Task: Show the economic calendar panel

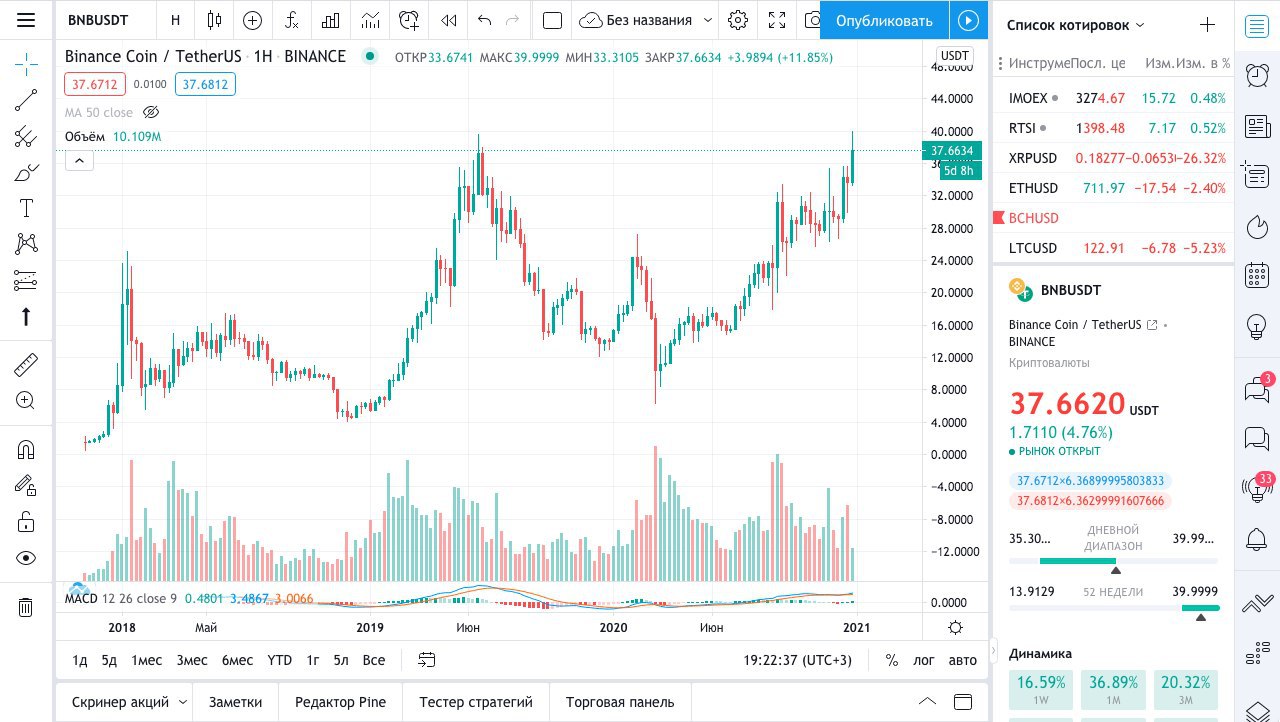Action: click(x=1257, y=276)
